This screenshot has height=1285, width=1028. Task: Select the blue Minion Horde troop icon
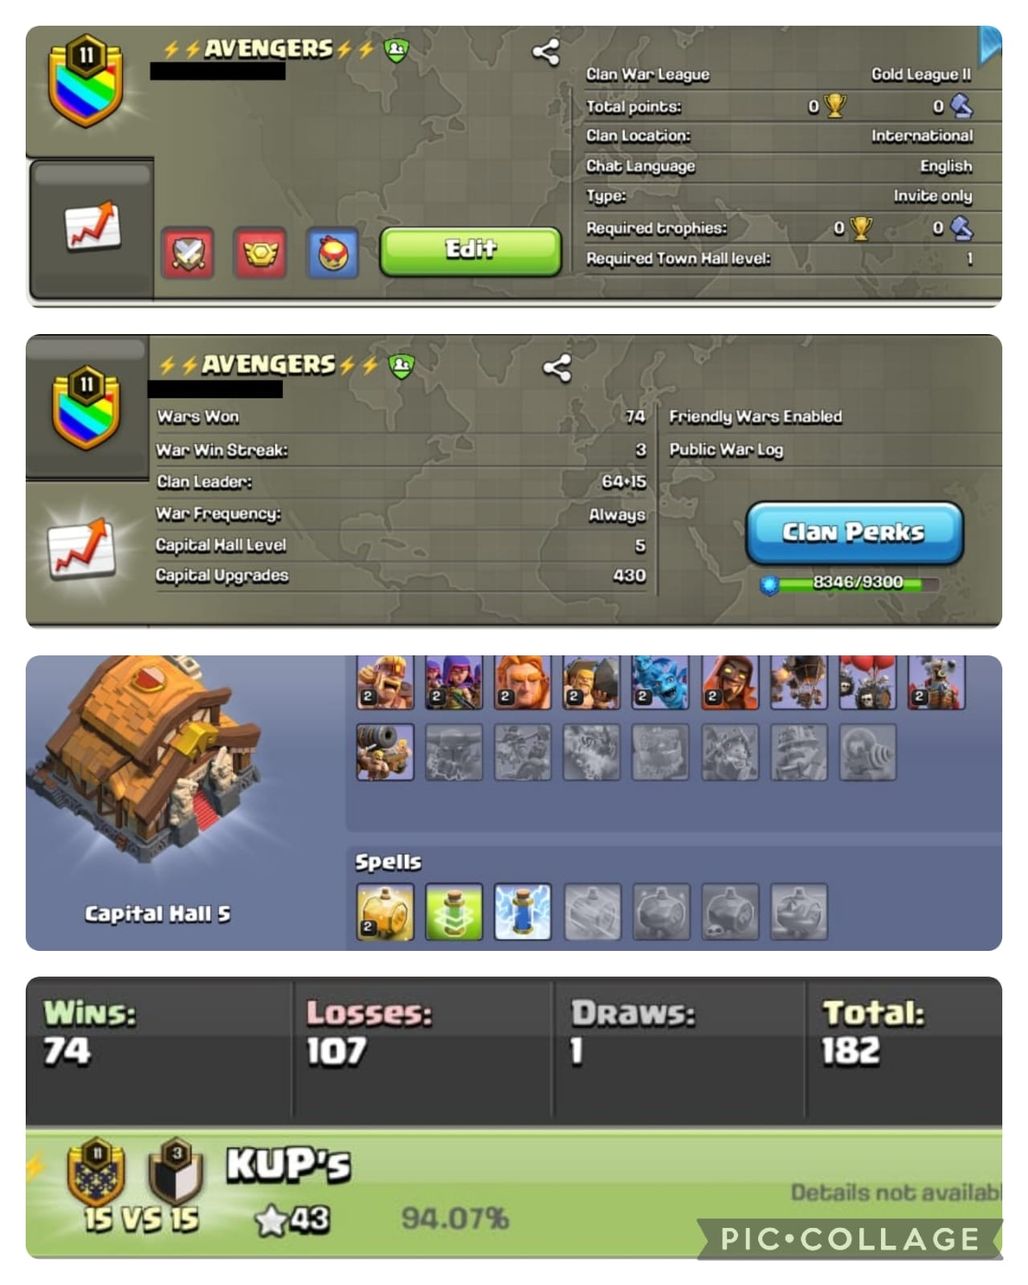coord(660,682)
